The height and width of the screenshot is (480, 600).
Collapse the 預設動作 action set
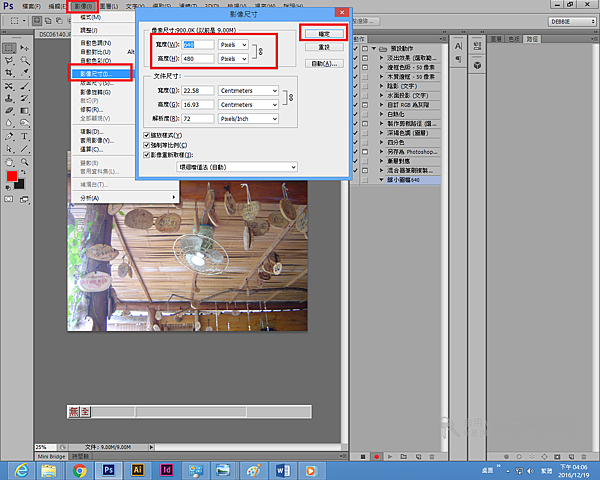pyautogui.click(x=374, y=49)
